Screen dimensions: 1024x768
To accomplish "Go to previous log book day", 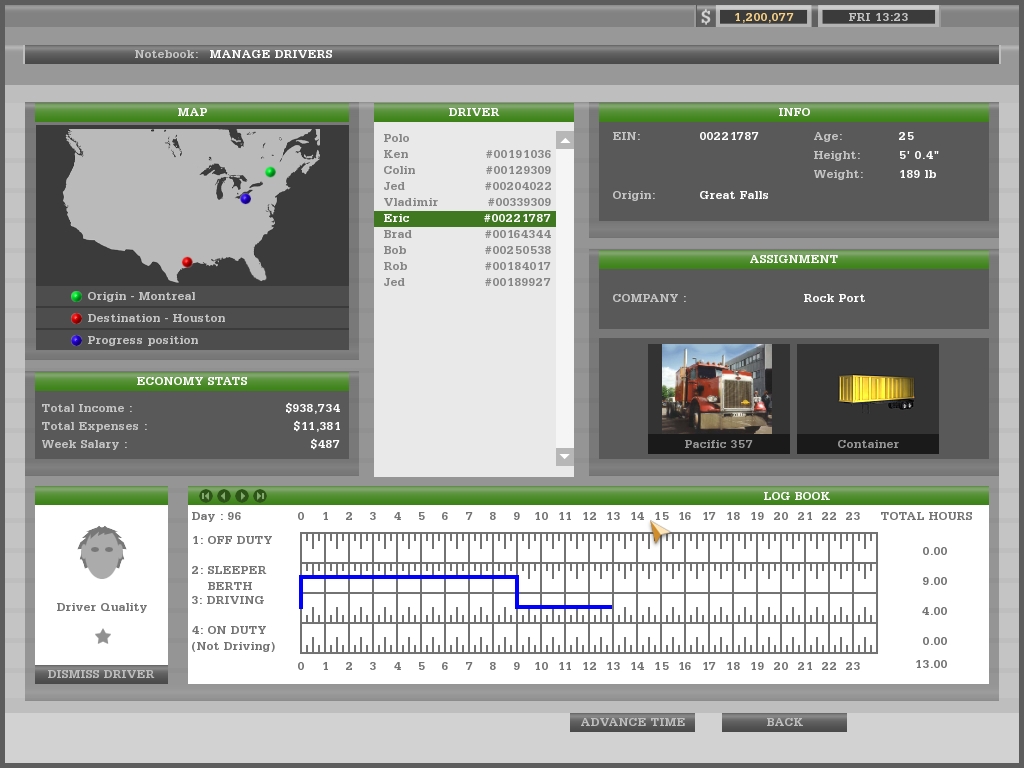I will click(x=223, y=496).
